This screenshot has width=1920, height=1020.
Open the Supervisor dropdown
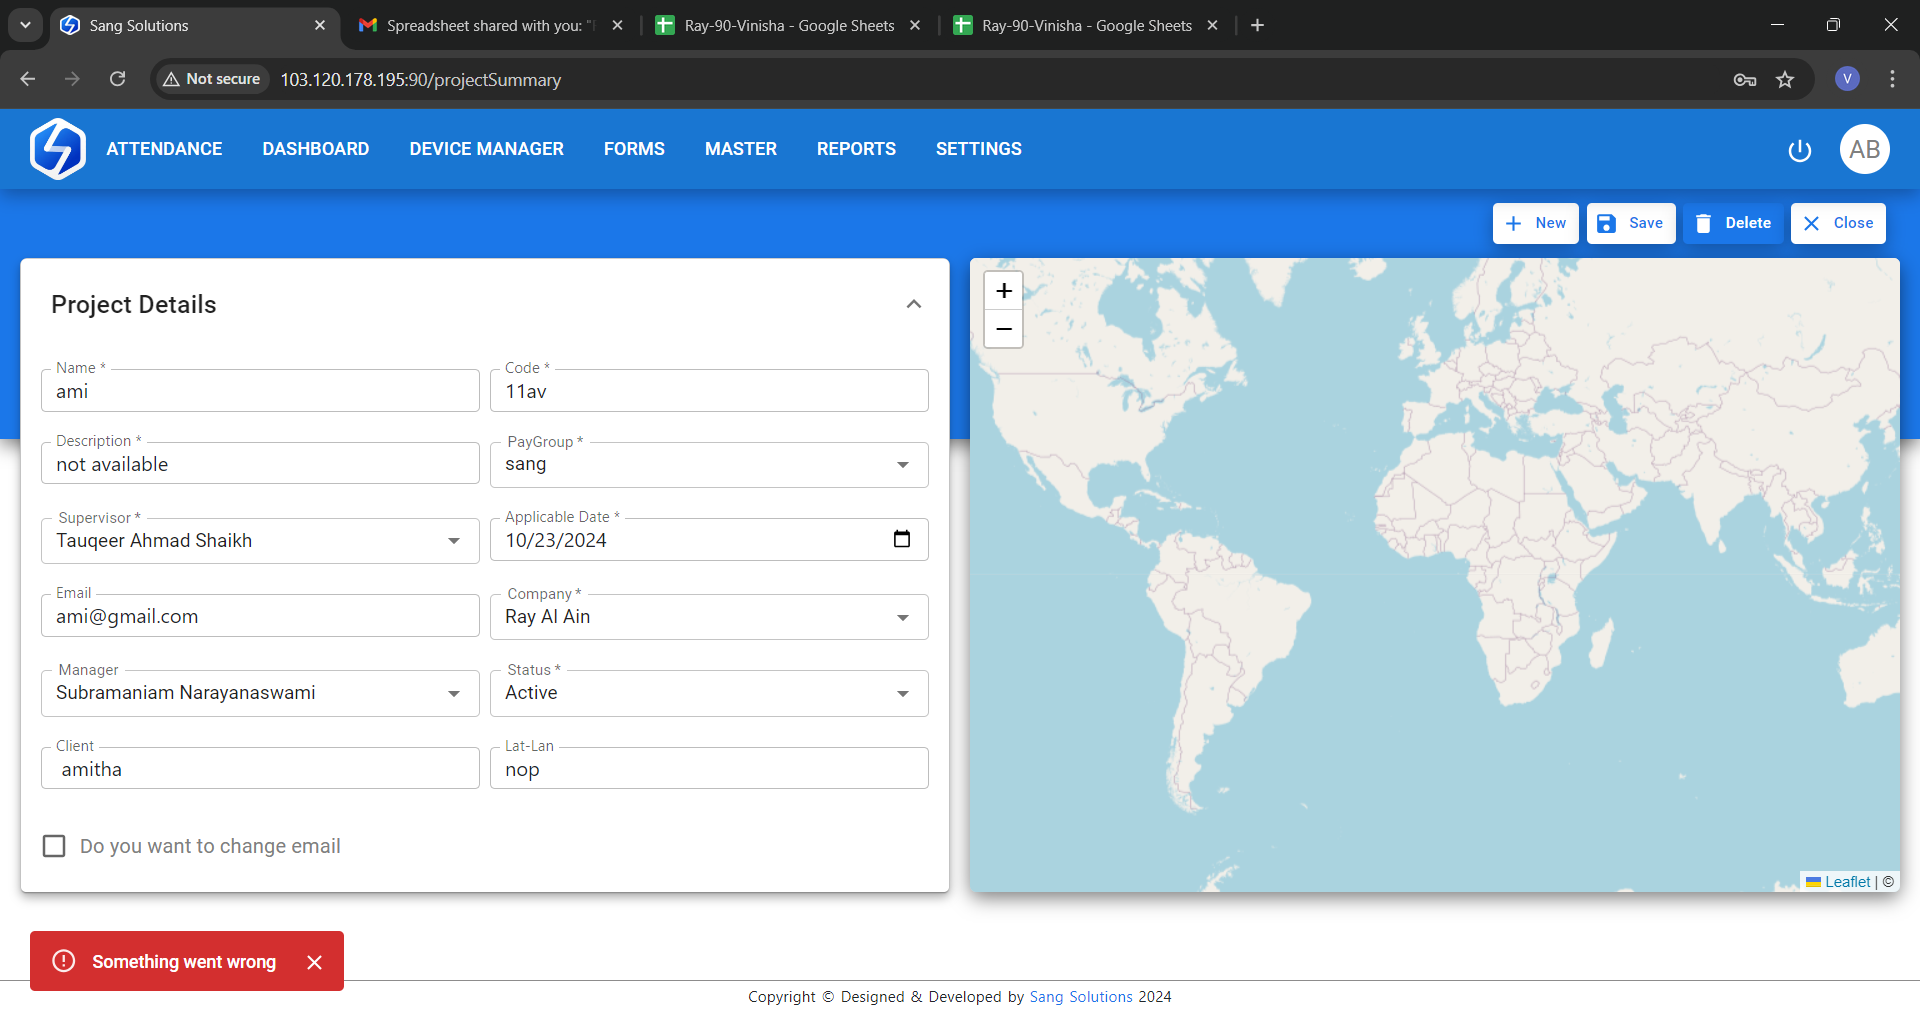pos(453,541)
